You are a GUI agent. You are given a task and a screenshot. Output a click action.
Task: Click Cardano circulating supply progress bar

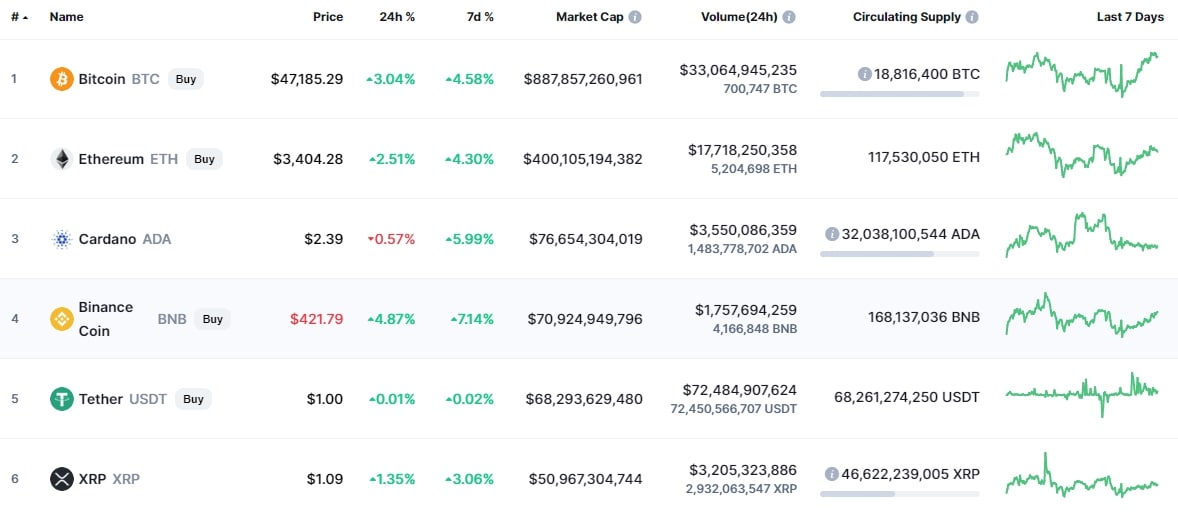tap(899, 254)
